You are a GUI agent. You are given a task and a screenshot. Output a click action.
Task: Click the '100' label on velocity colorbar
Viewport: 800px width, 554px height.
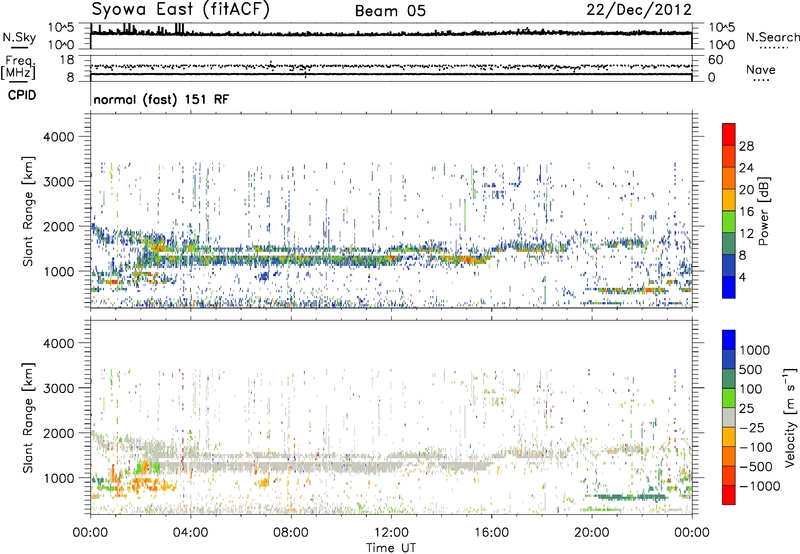pos(751,389)
